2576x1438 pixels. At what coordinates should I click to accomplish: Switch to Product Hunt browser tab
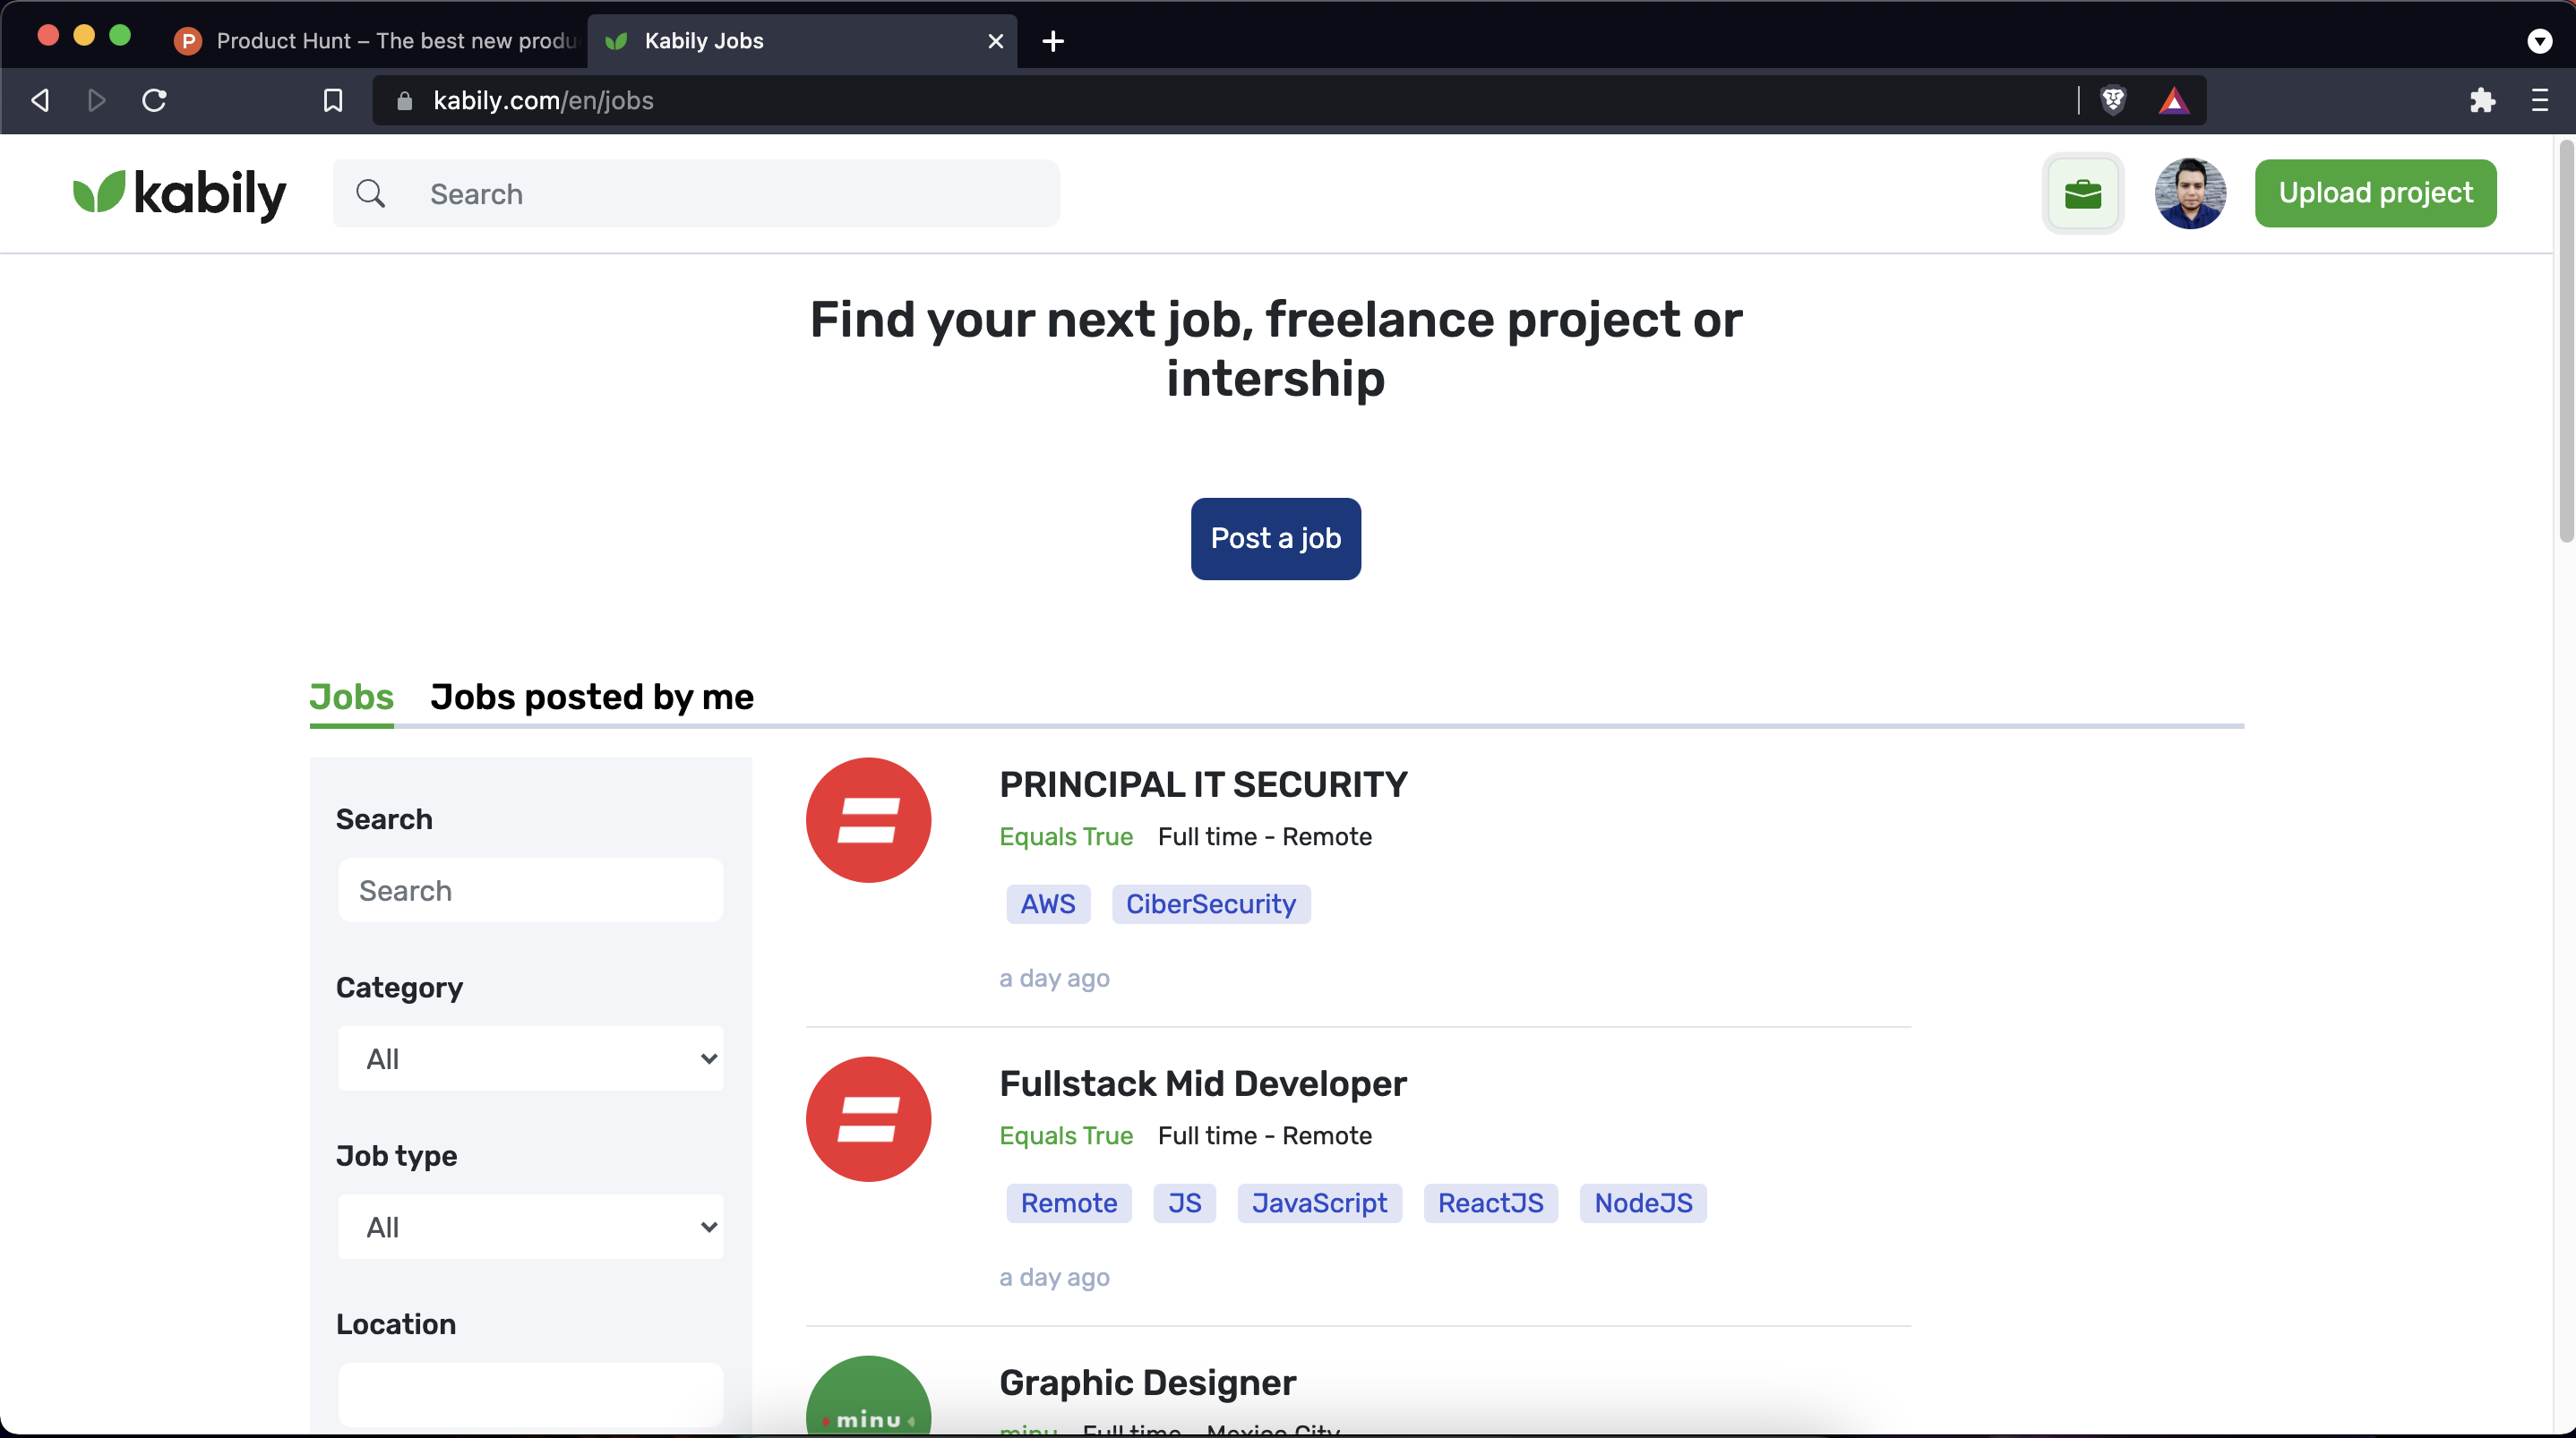tap(380, 41)
